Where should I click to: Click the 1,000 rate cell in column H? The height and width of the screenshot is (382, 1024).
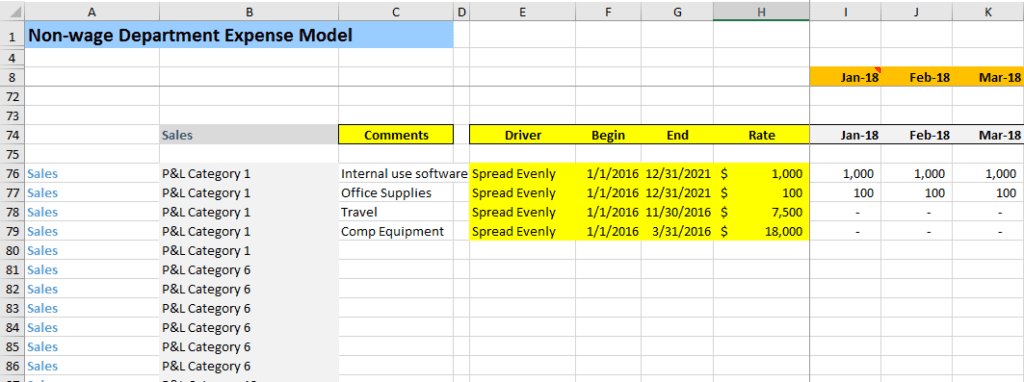pos(761,174)
